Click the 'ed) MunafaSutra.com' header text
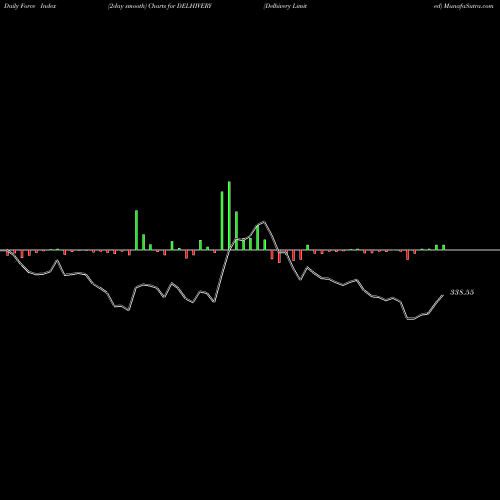500x500 pixels. tap(463, 6)
